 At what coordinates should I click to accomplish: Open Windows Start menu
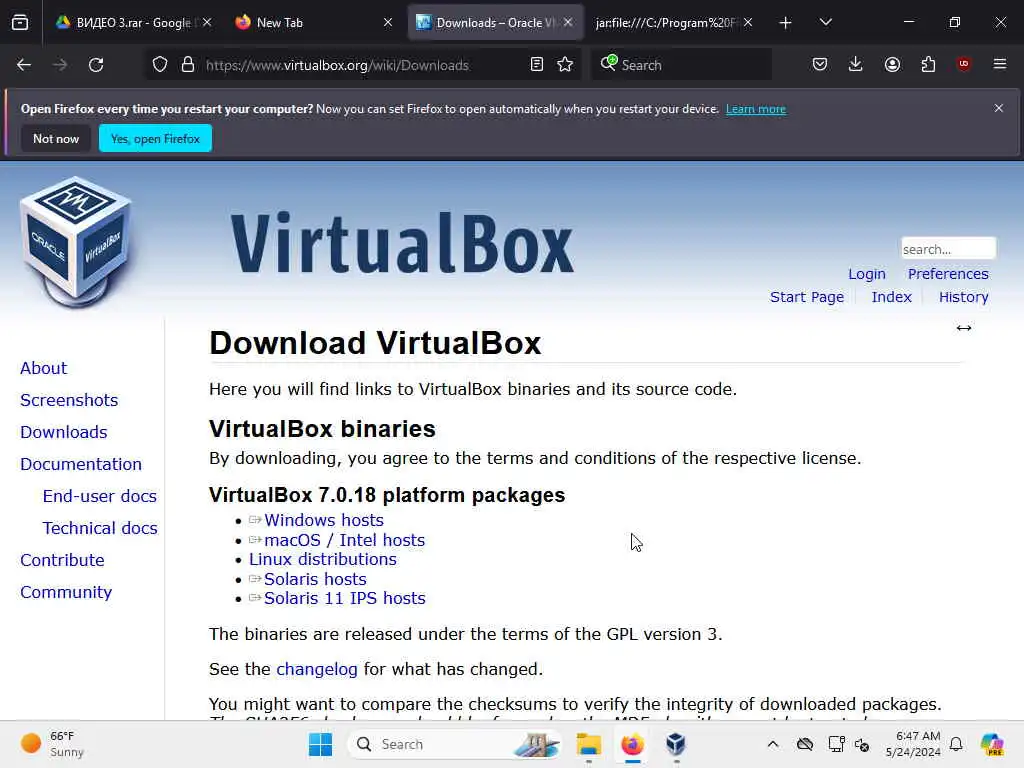(320, 744)
